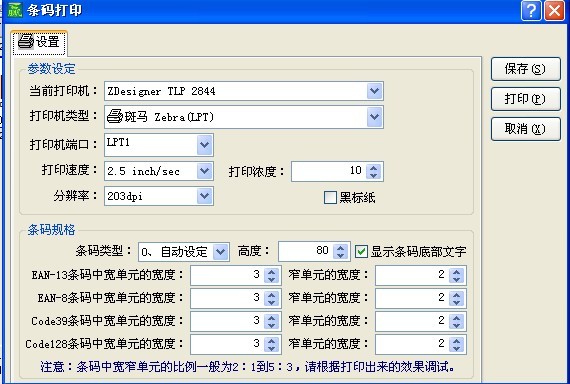Click the 参数设定 group label
The width and height of the screenshot is (570, 384).
click(x=51, y=69)
